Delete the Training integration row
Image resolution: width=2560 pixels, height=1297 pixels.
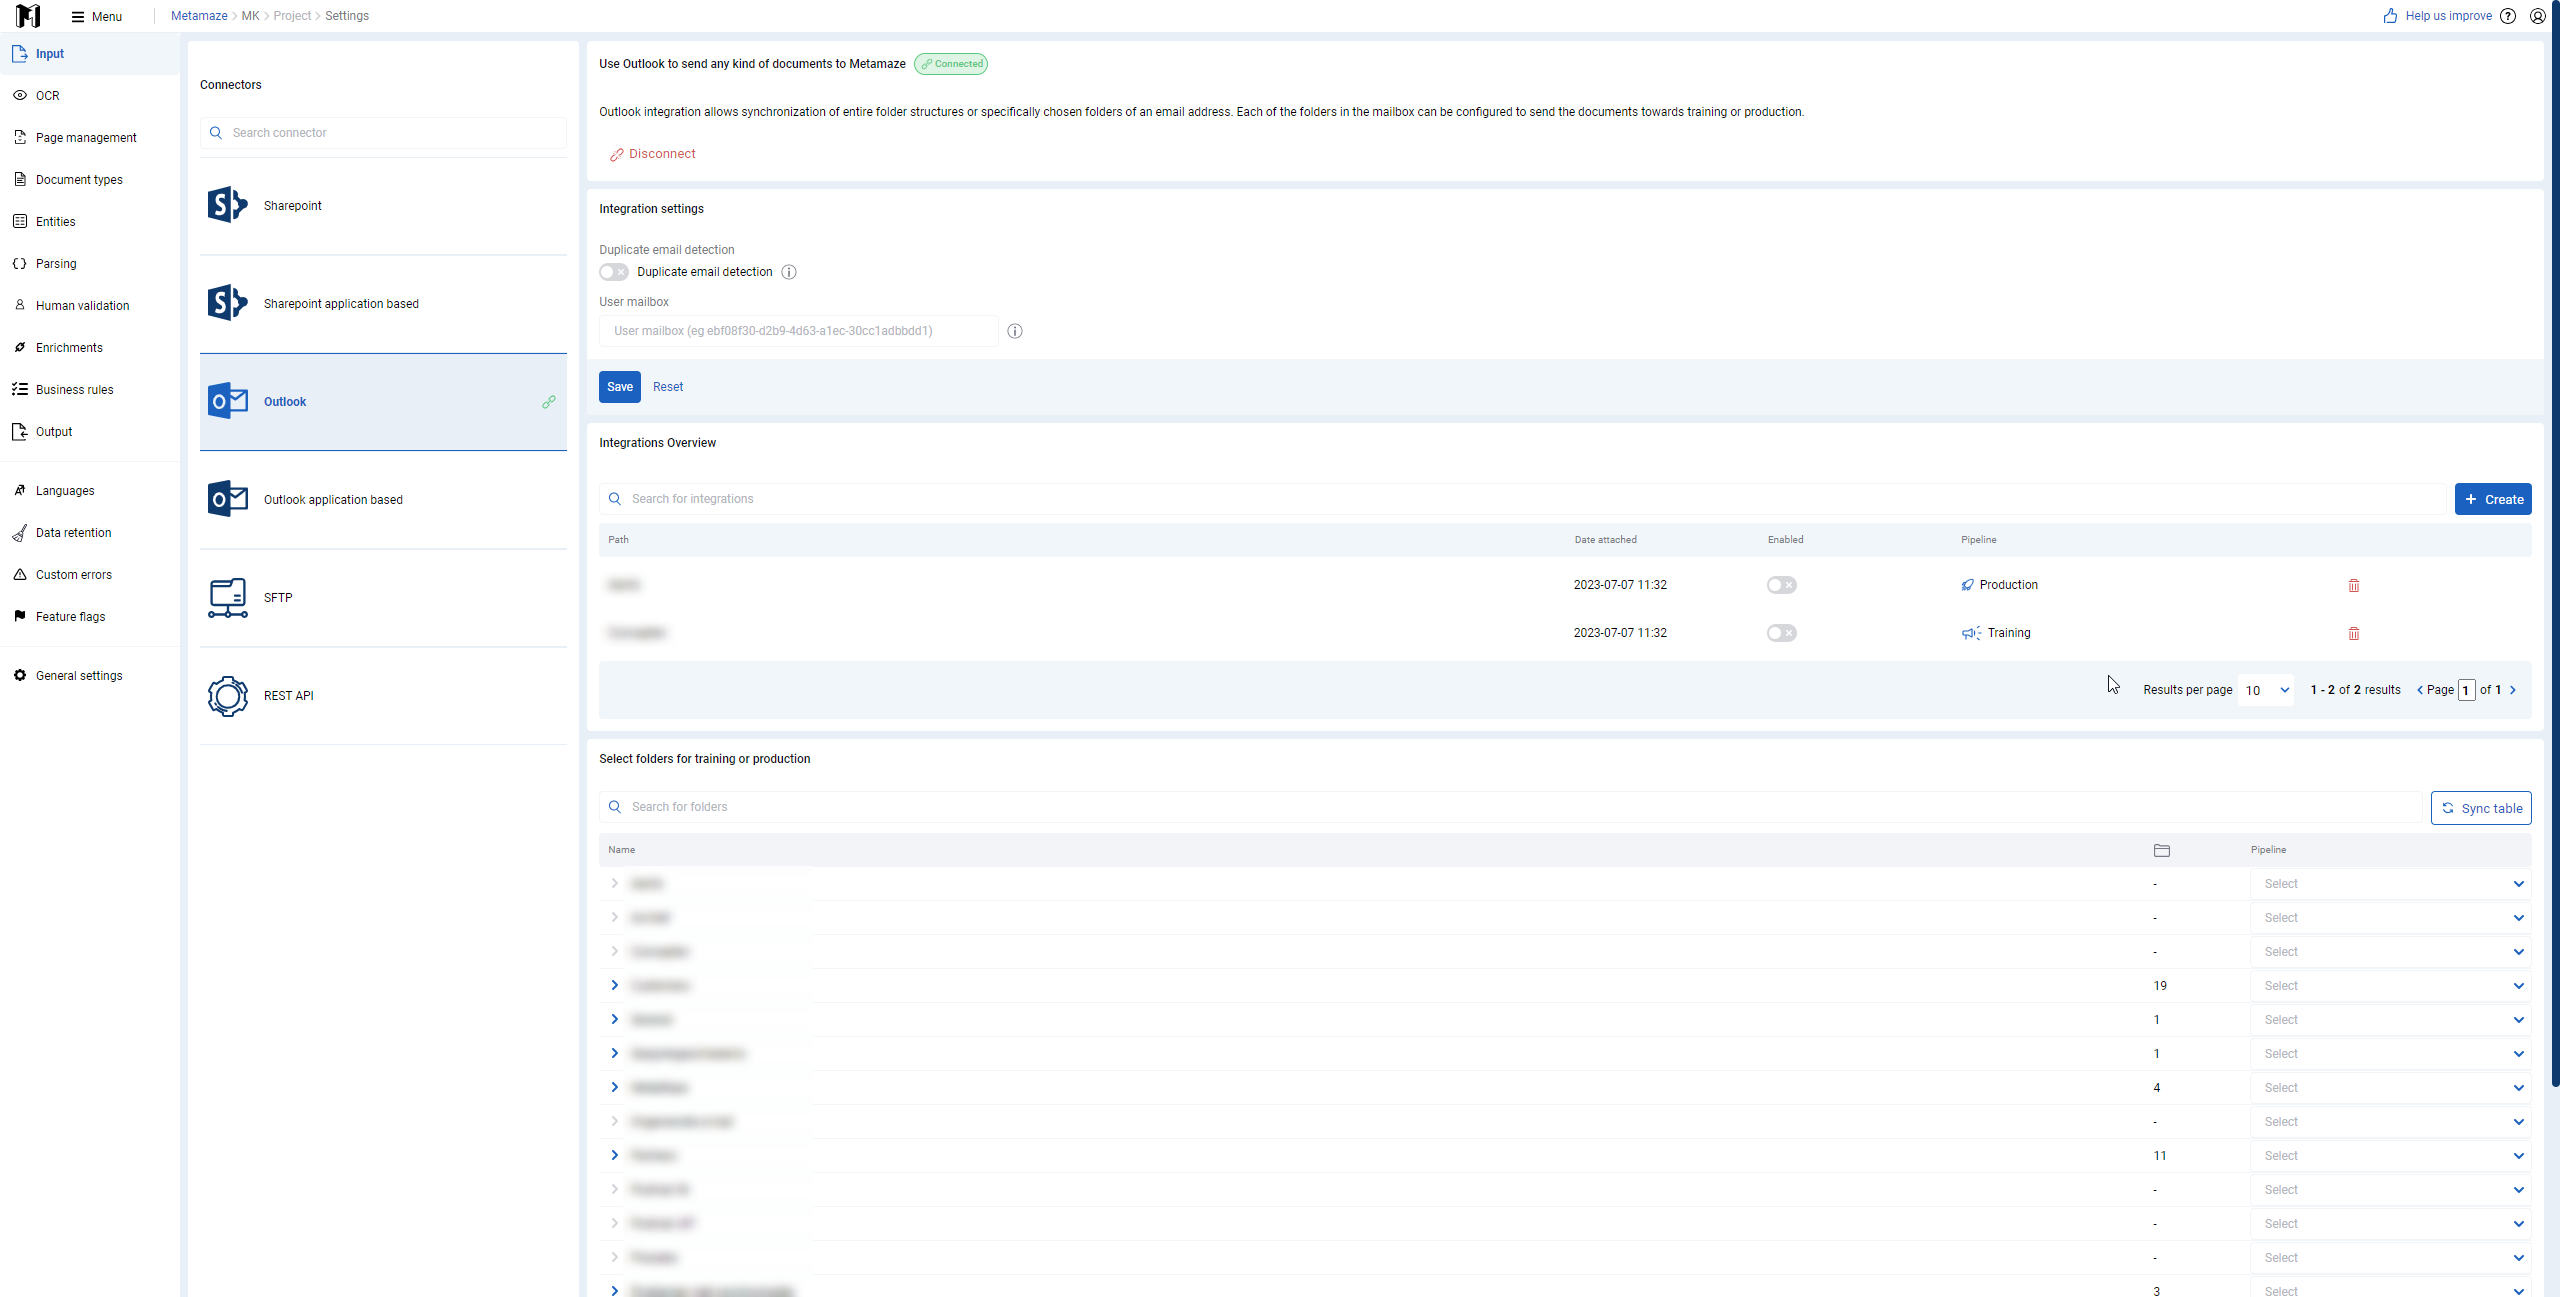[2354, 633]
